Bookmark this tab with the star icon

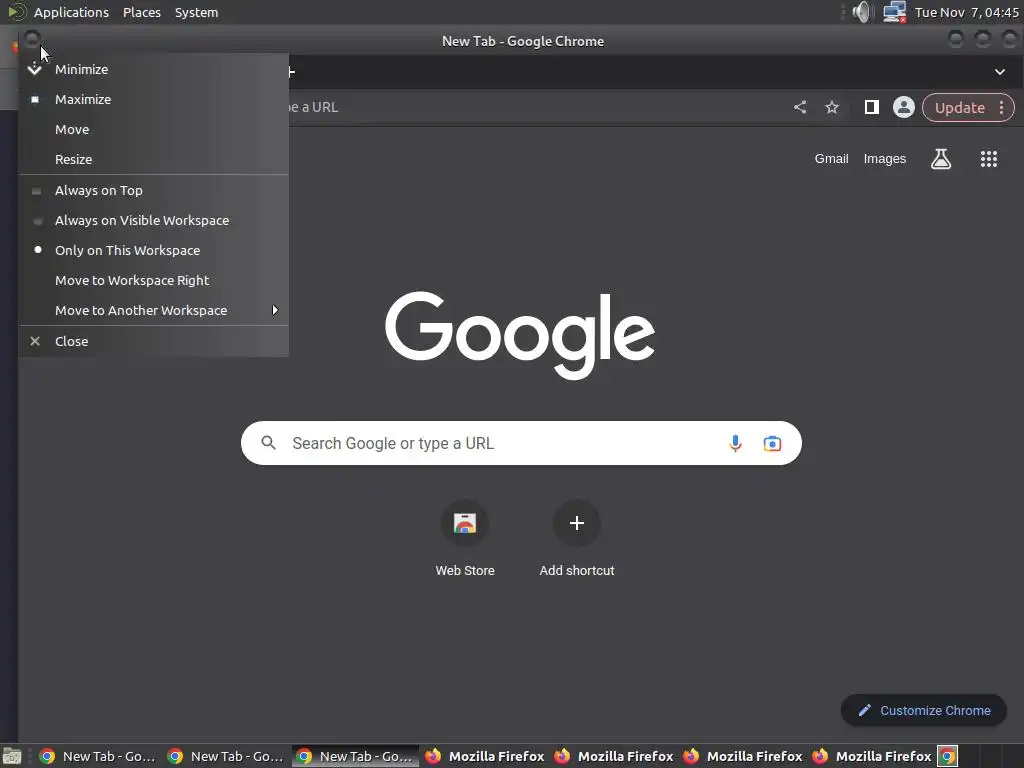[x=831, y=107]
